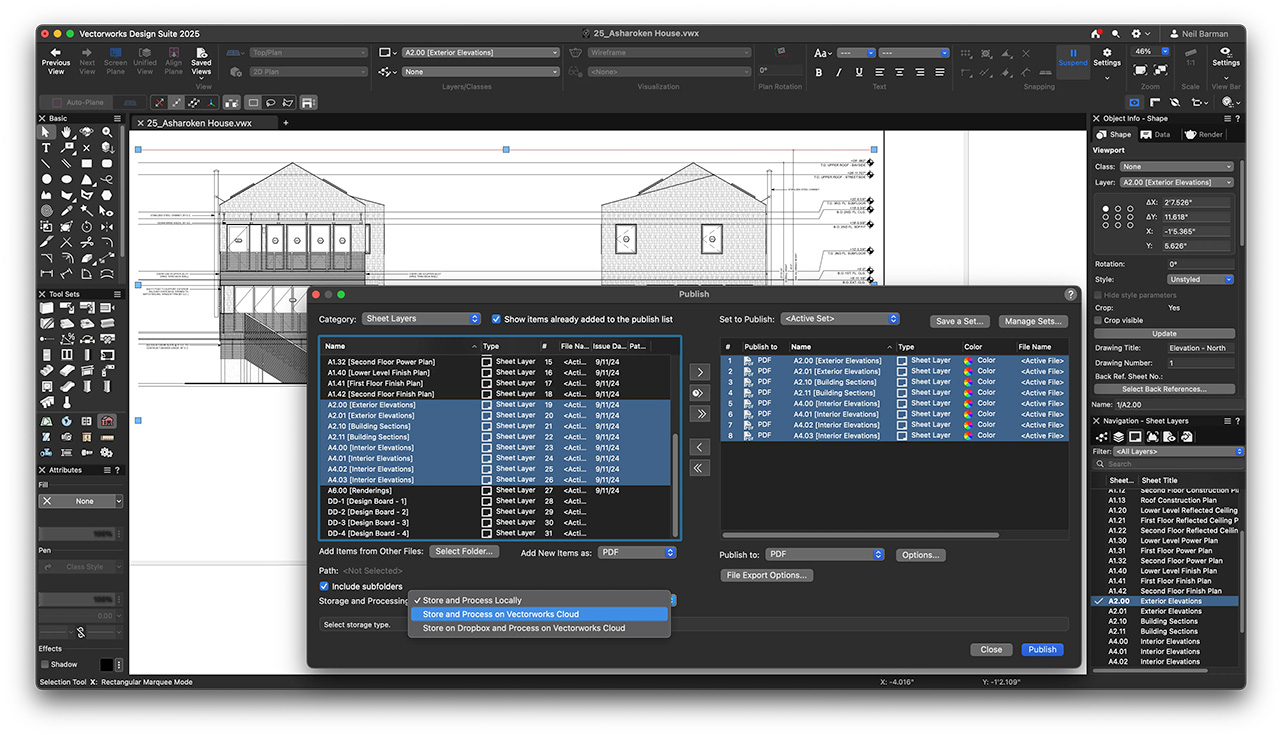The image size is (1280, 735).
Task: Toggle checkbox for DD-1 [Design Board - 1] row
Action: (x=487, y=501)
